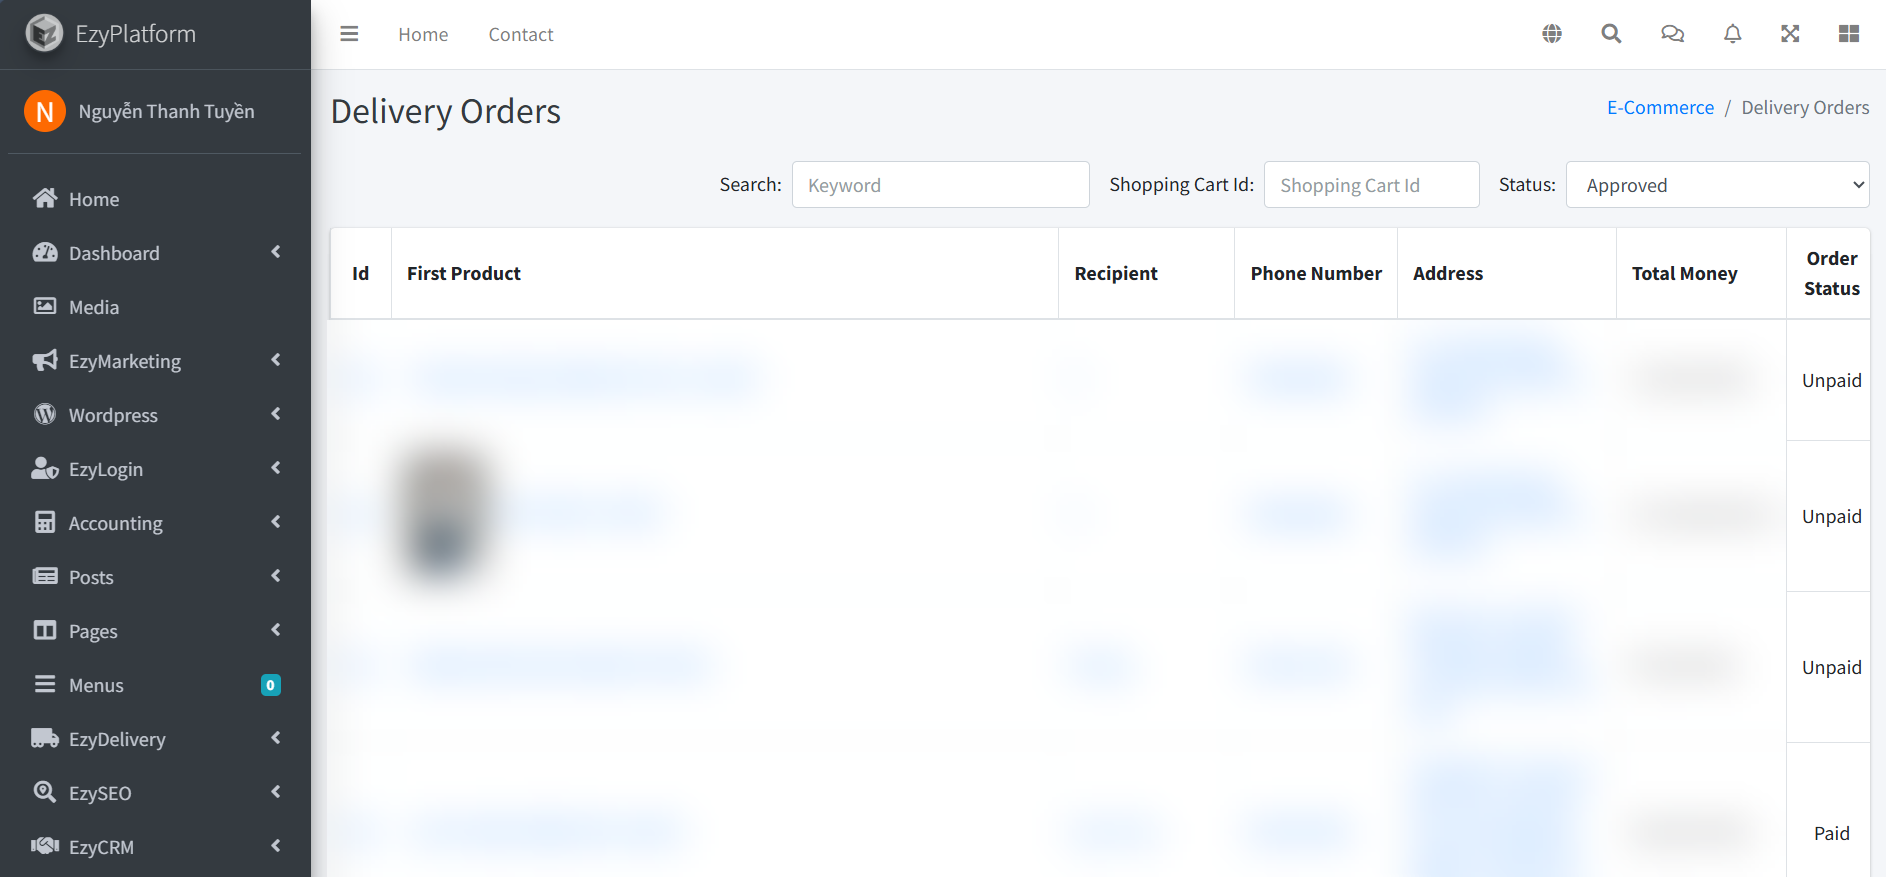Click the Menus list icon
This screenshot has height=877, width=1886.
[45, 684]
